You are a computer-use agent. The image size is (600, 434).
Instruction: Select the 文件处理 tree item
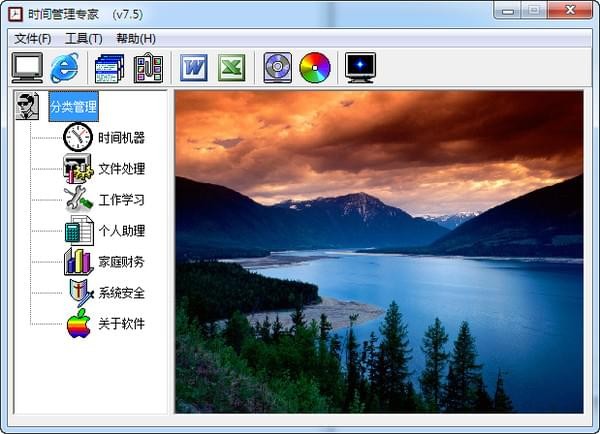(x=121, y=169)
